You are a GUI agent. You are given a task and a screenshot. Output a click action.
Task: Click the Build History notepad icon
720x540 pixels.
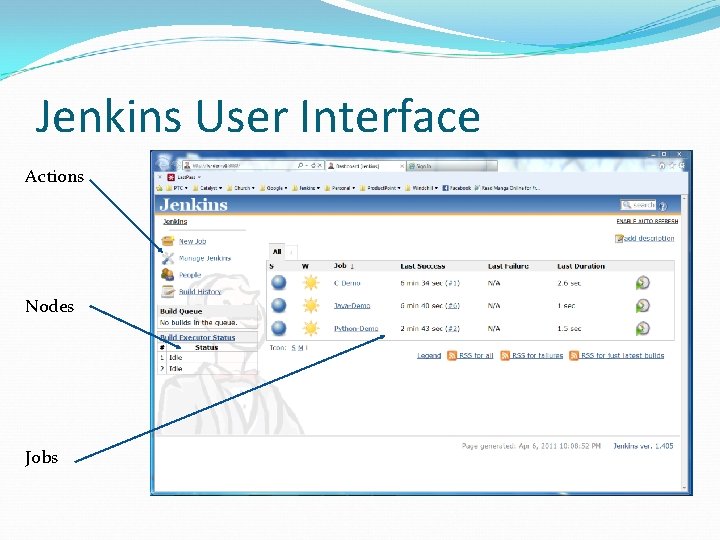tap(168, 291)
